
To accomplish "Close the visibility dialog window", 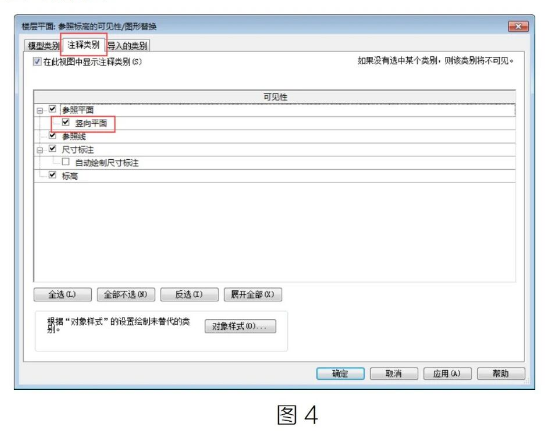I will pyautogui.click(x=518, y=27).
